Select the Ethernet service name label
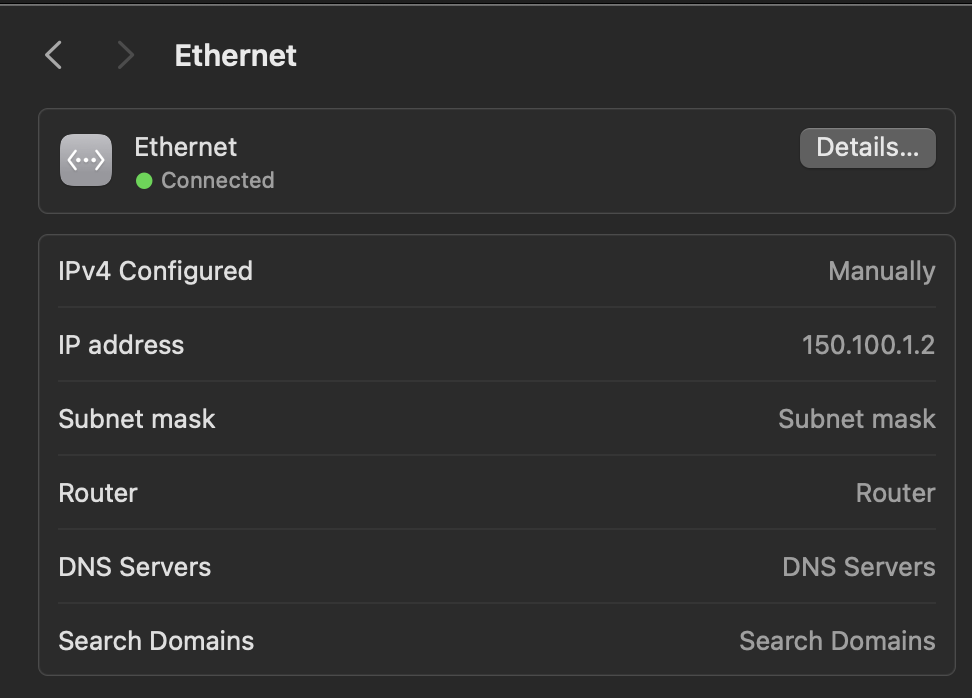 tap(185, 147)
